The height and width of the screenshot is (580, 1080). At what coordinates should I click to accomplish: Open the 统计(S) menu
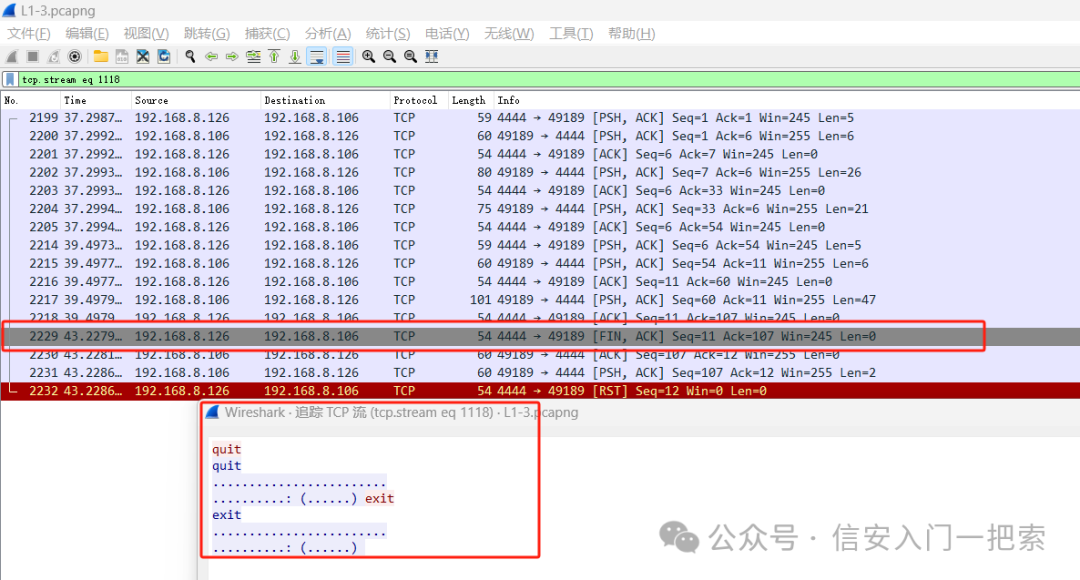click(388, 33)
